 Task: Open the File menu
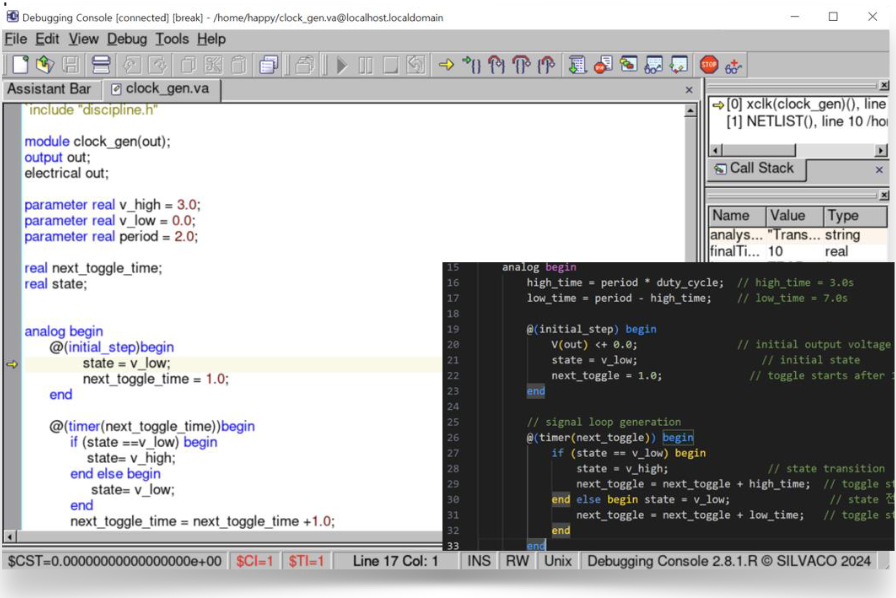click(x=15, y=39)
